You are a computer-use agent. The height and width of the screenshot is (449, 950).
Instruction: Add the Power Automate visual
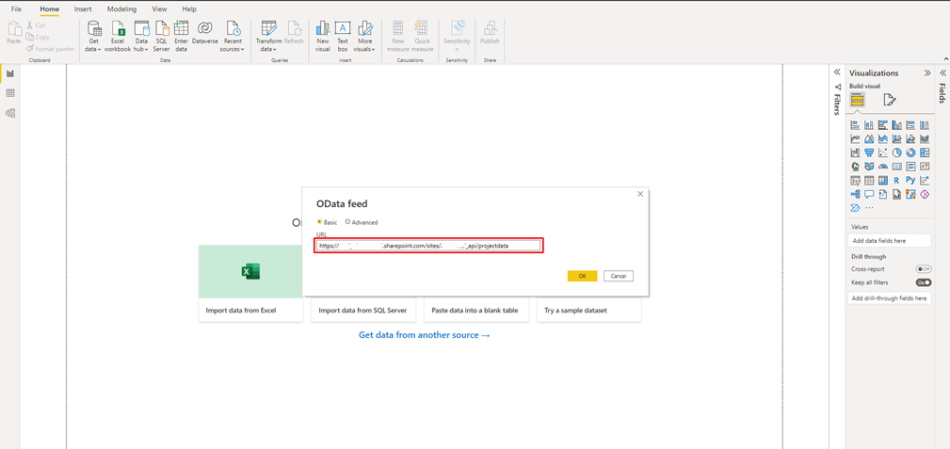[855, 208]
